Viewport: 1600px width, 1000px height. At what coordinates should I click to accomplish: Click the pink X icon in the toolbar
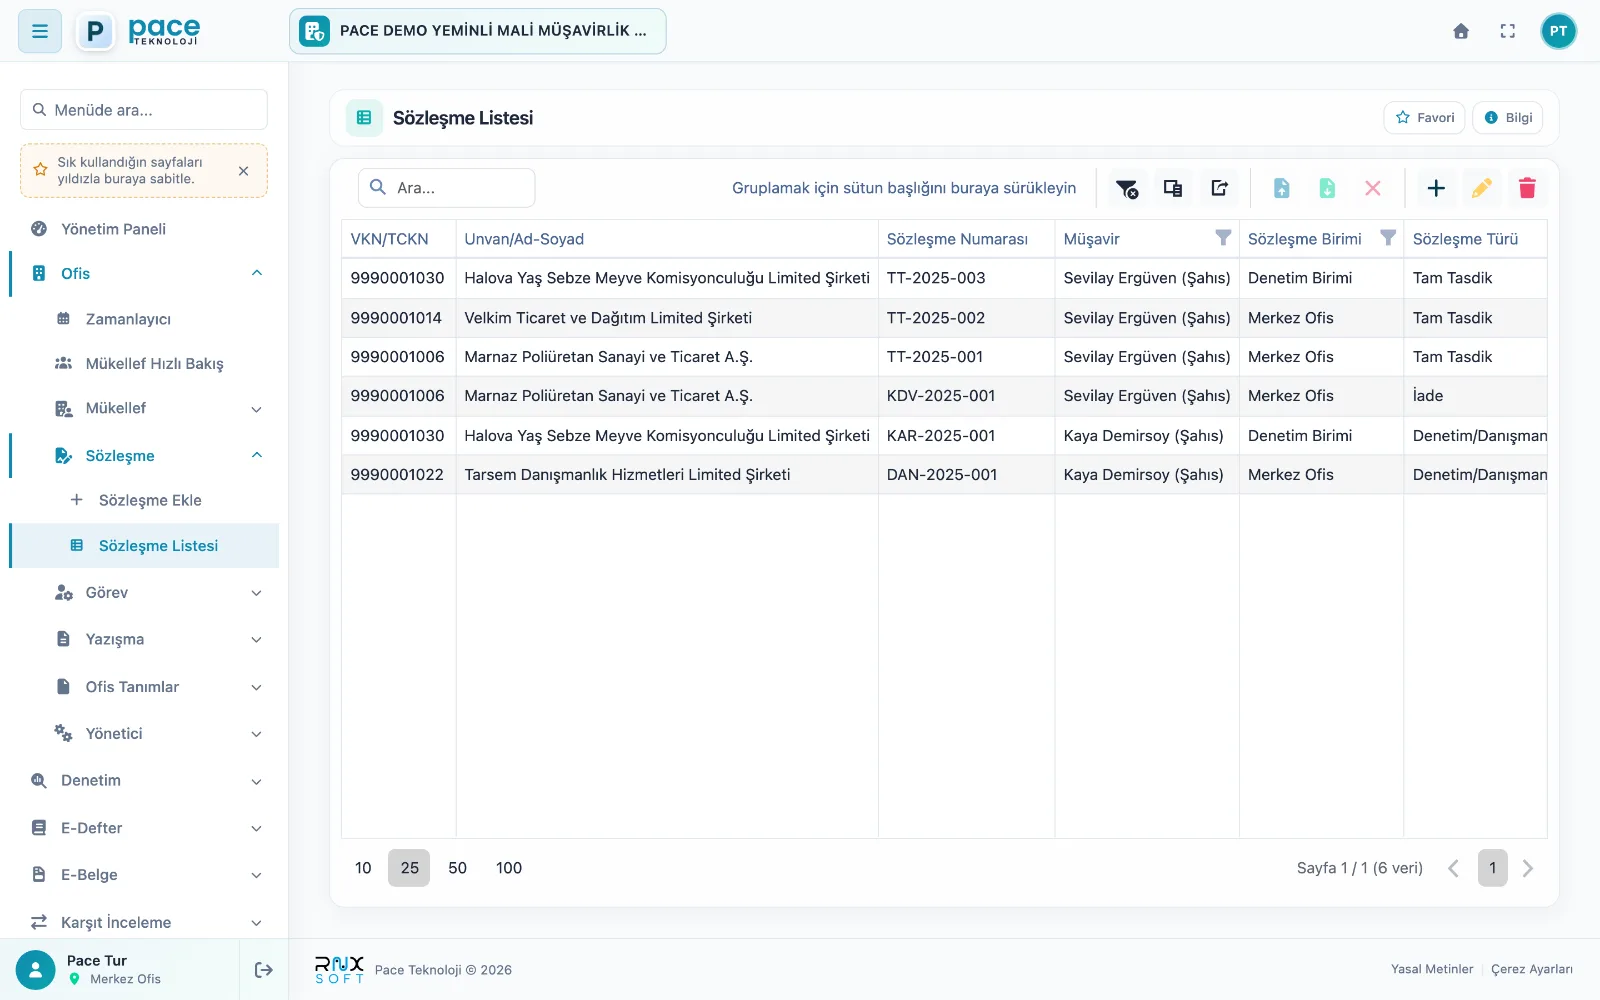click(1373, 188)
